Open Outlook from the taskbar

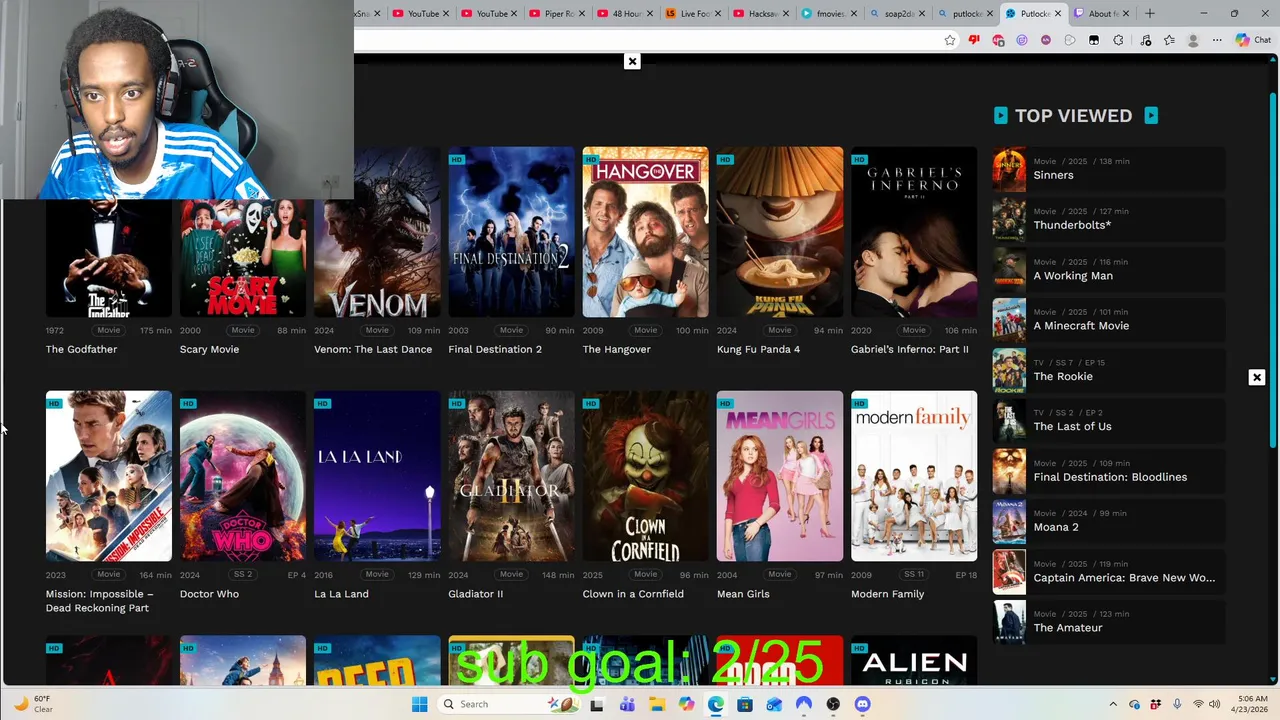(x=774, y=704)
